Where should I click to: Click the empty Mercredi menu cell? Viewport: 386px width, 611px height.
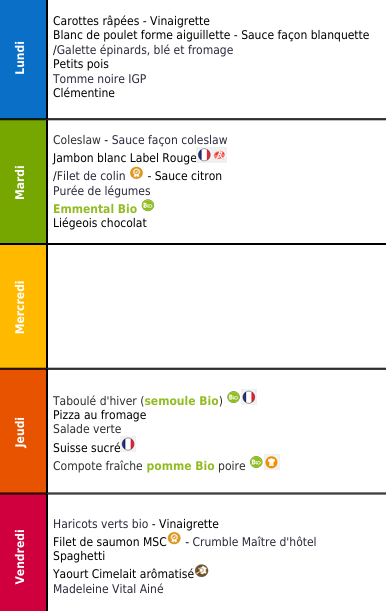[217, 307]
